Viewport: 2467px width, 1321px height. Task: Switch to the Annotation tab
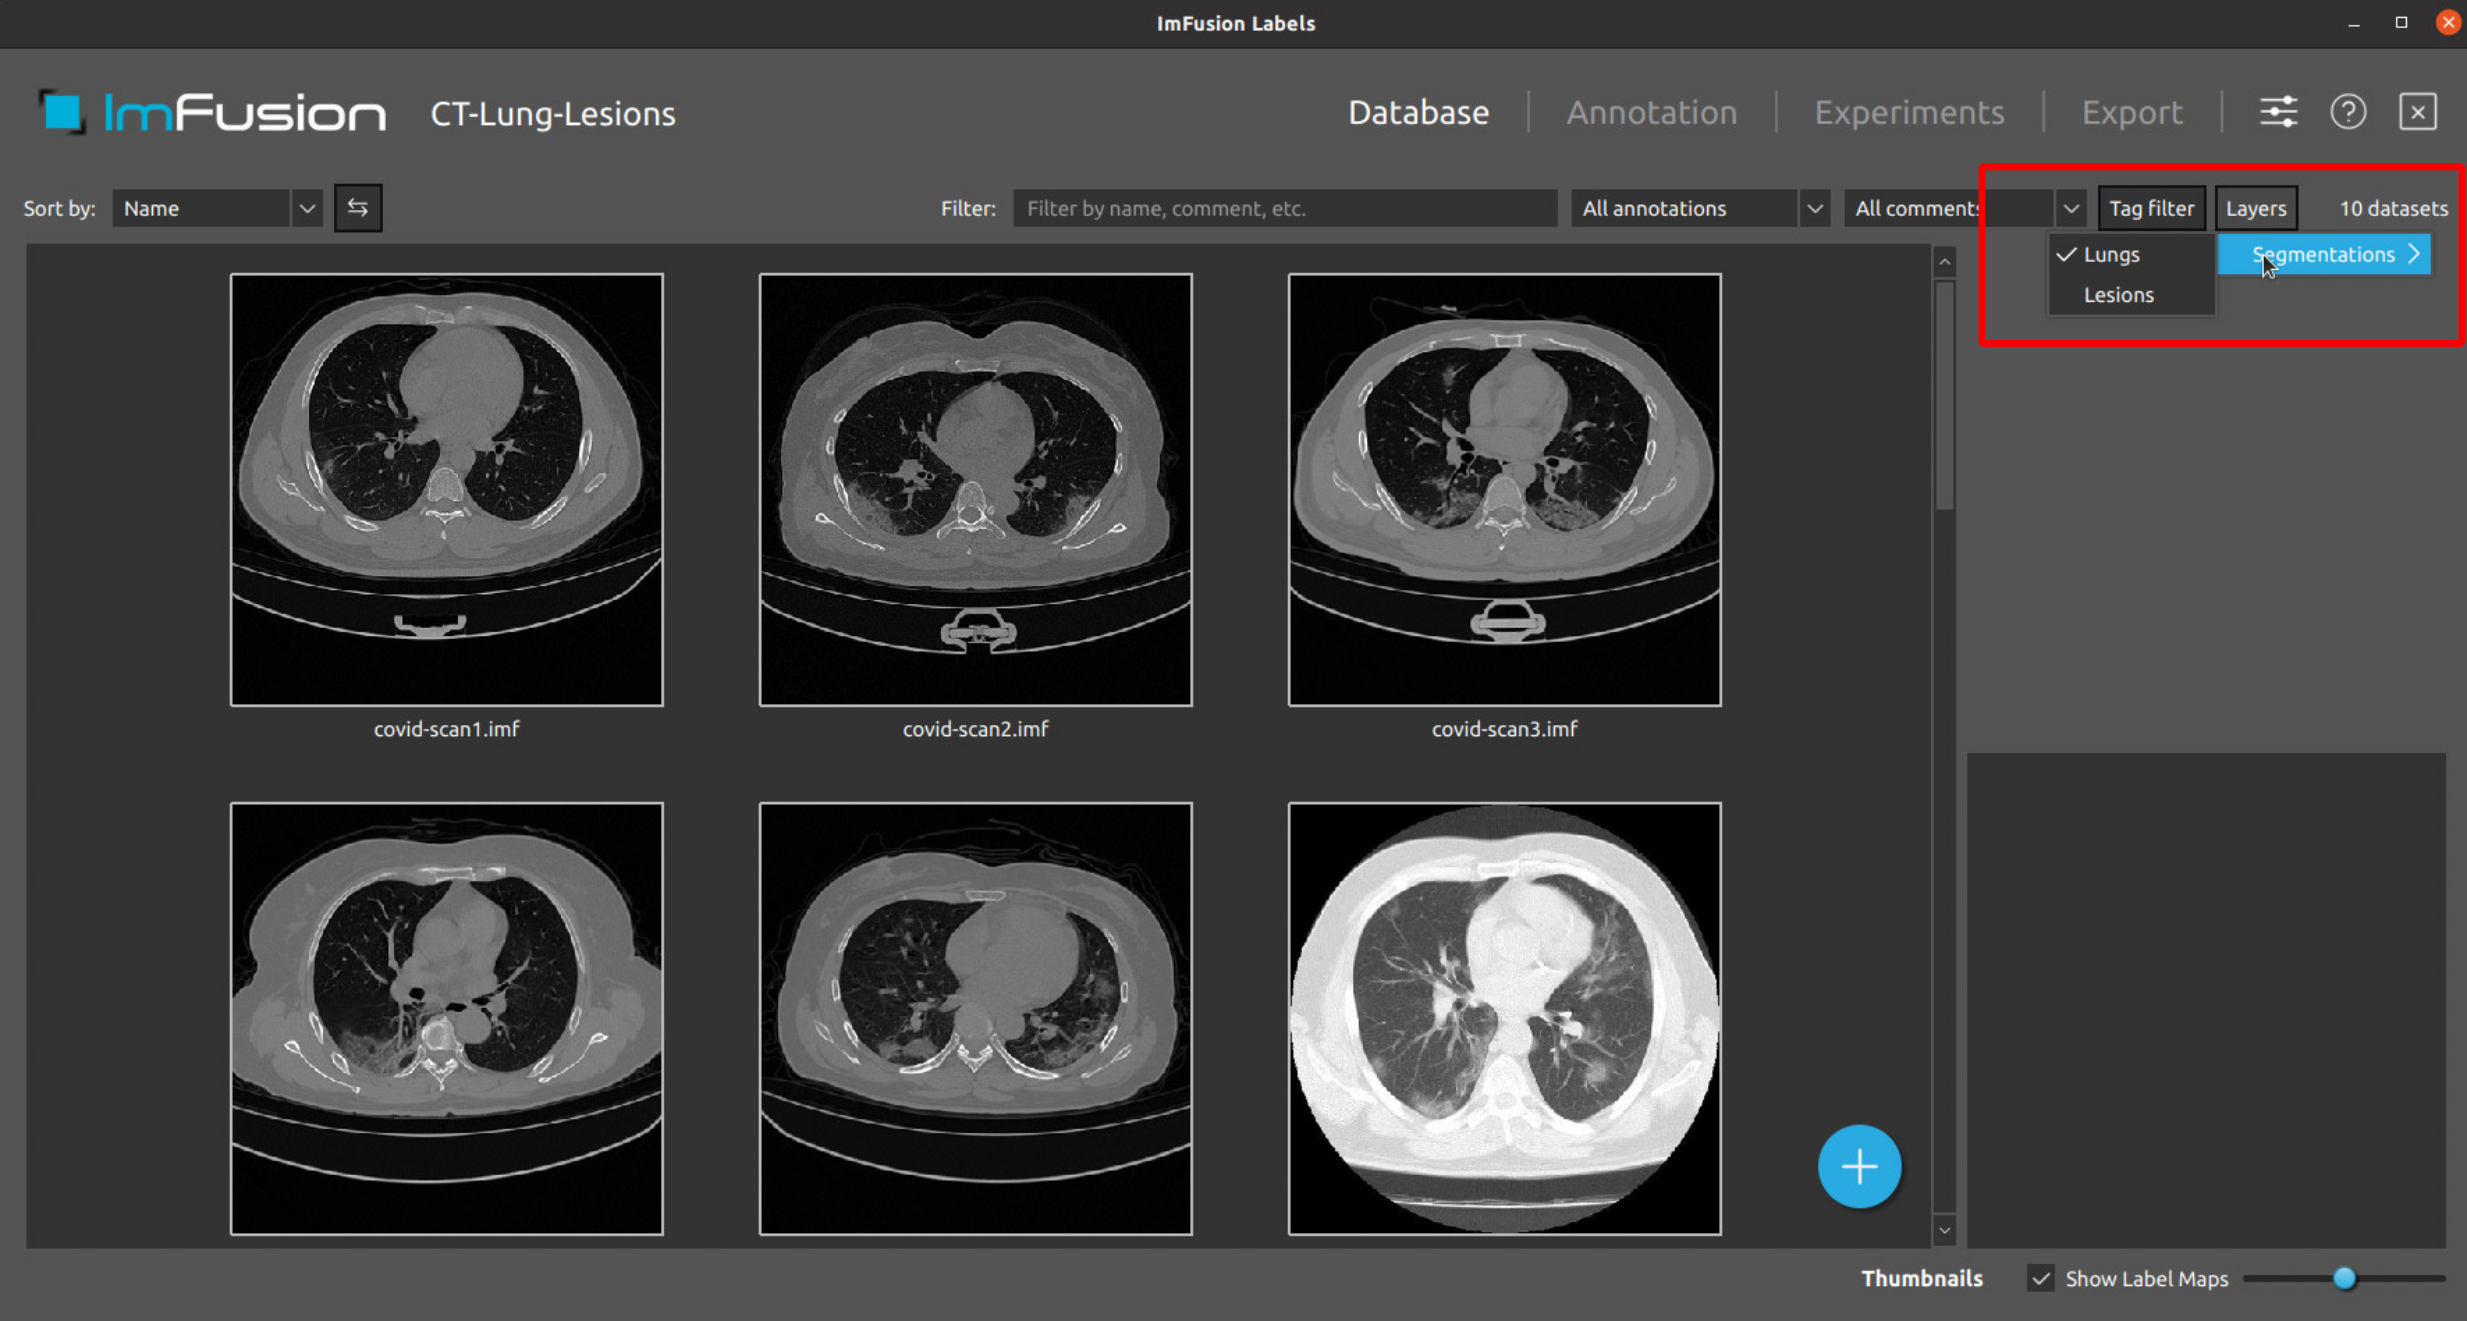tap(1651, 112)
